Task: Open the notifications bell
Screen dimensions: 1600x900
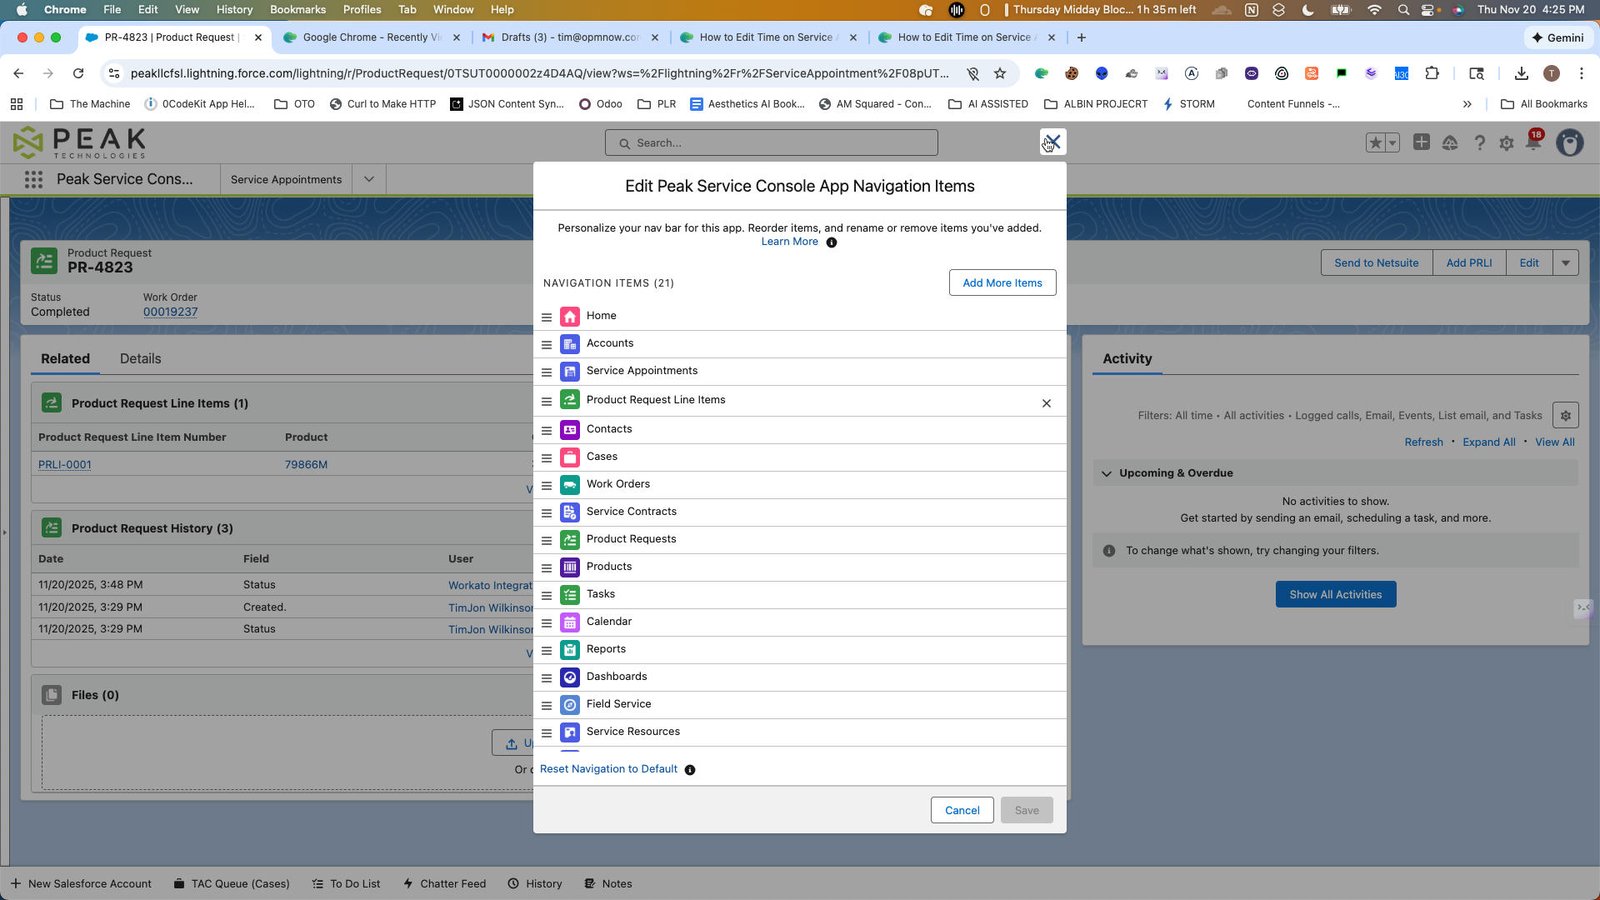Action: (1533, 143)
